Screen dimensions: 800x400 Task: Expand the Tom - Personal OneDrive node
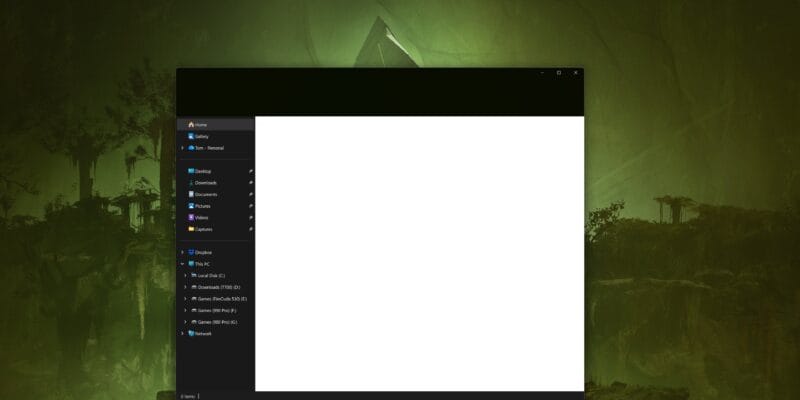(x=182, y=148)
